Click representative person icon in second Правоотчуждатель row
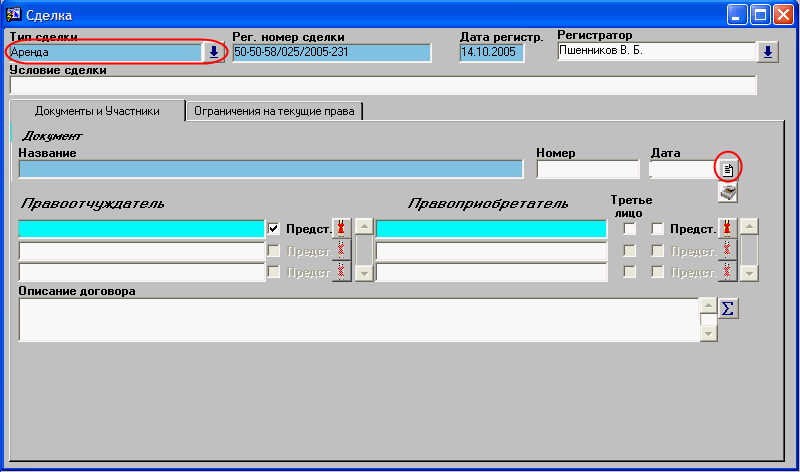The width and height of the screenshot is (800, 472). [x=341, y=250]
